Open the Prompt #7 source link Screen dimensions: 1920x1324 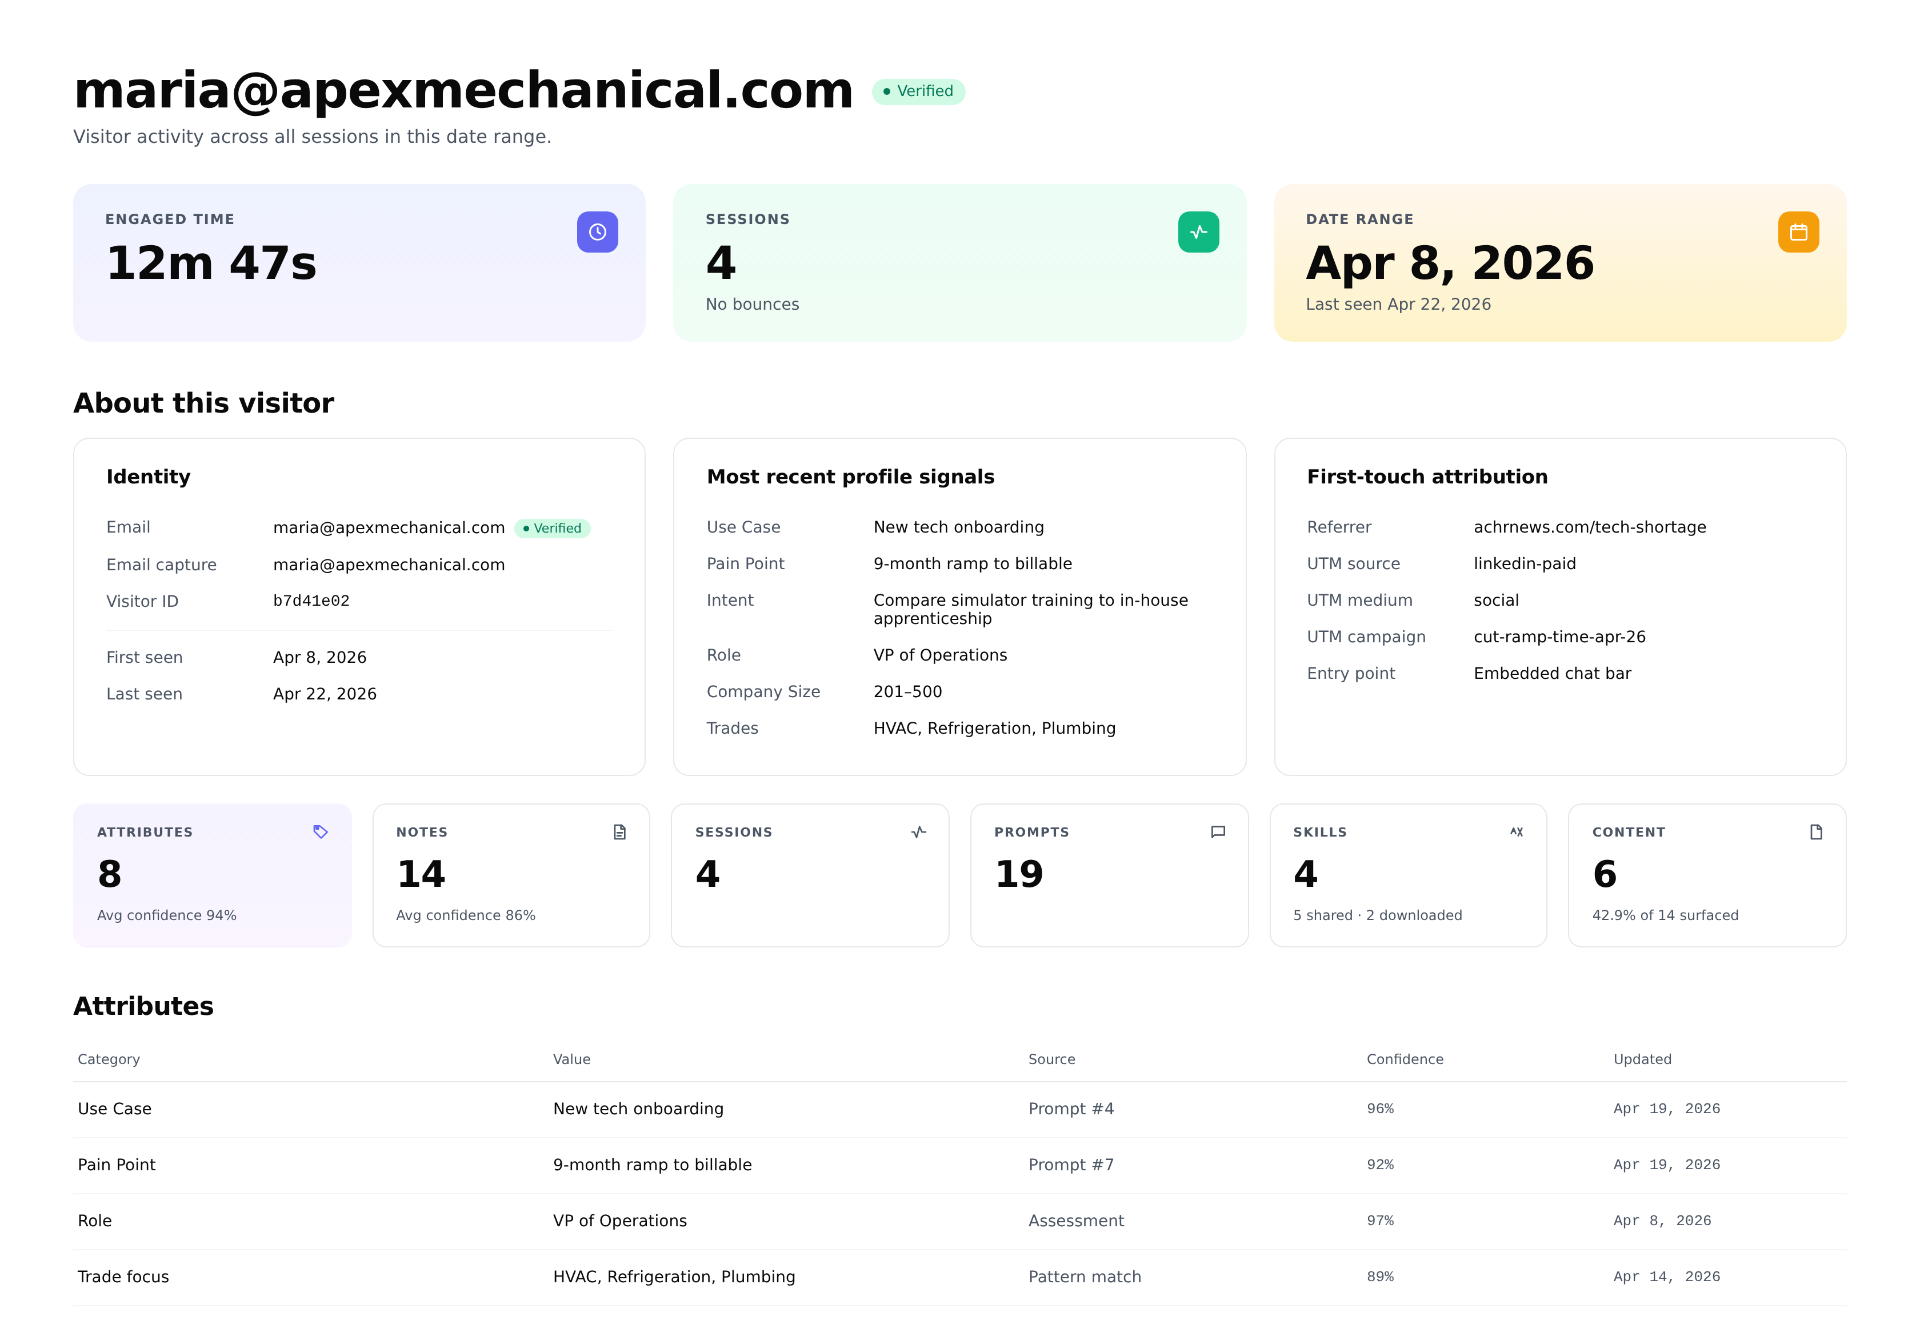(x=1071, y=1165)
